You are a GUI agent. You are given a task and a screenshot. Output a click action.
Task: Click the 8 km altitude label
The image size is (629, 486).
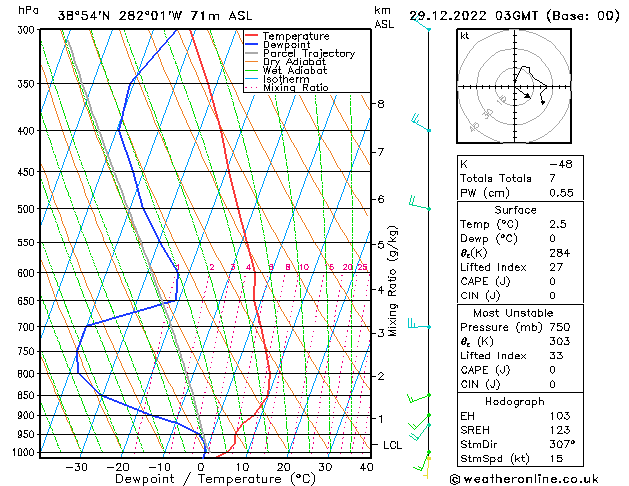click(380, 104)
